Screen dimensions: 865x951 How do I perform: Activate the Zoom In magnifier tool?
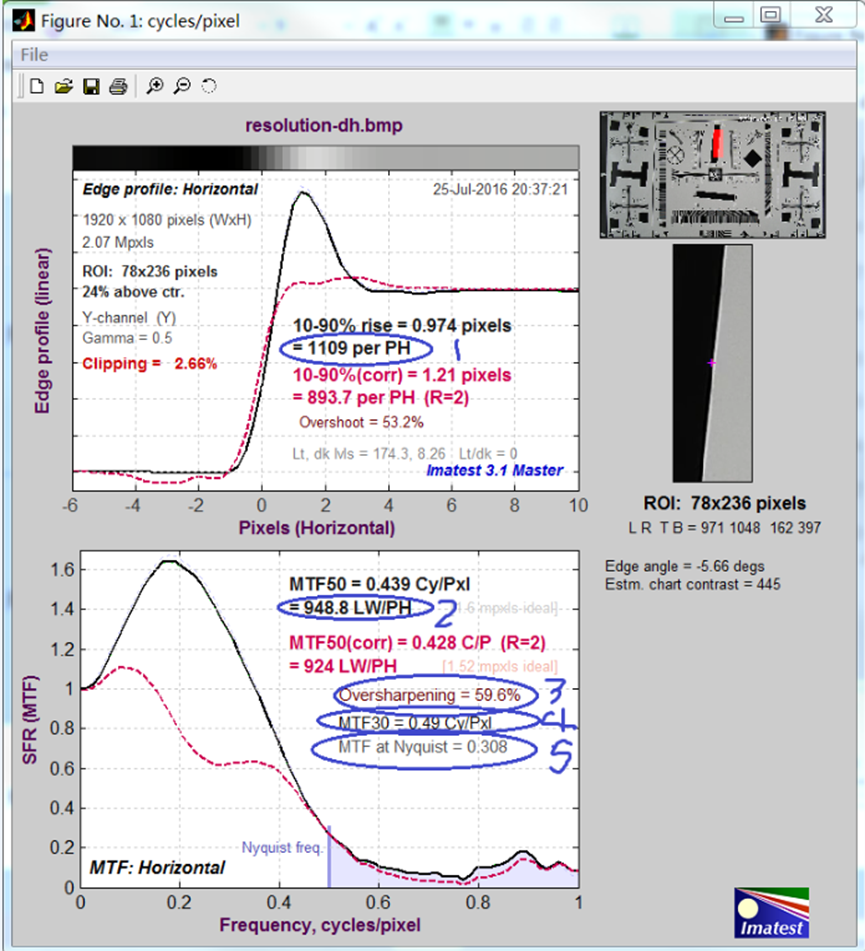[x=155, y=87]
